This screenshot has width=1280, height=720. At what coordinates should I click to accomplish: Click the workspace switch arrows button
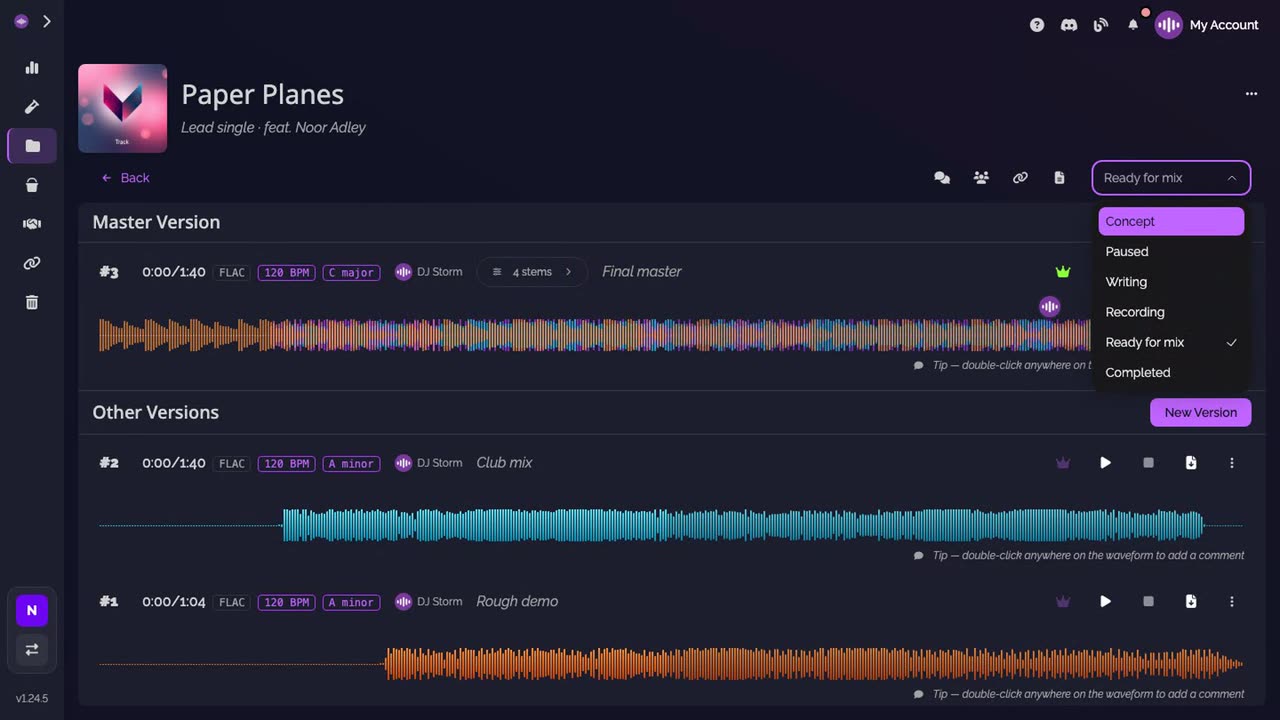[x=32, y=649]
